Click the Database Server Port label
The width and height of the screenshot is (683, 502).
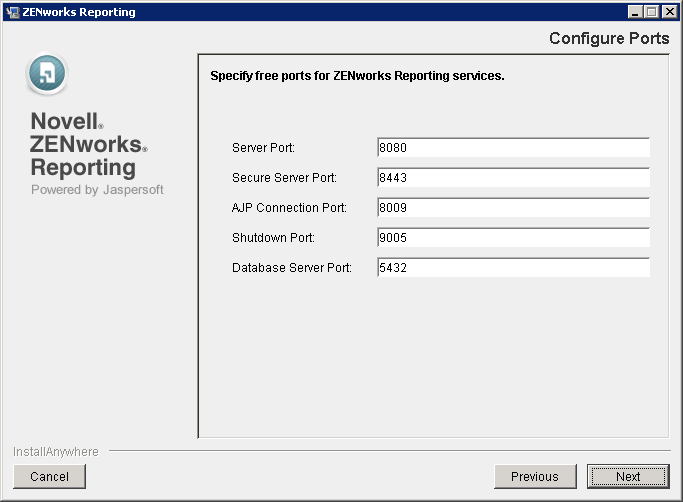[292, 268]
